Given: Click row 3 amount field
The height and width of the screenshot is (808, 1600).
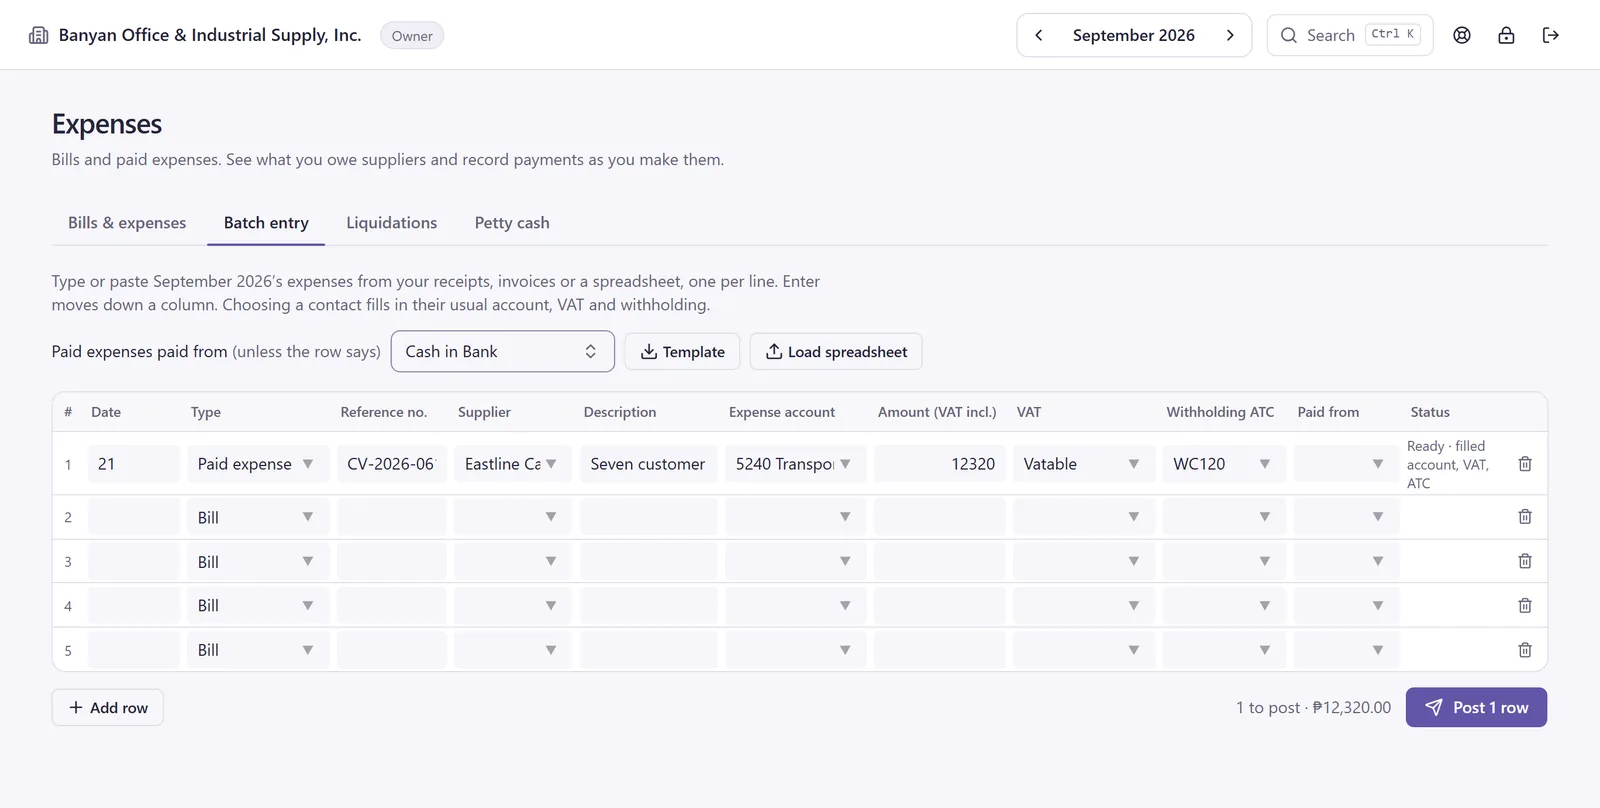Looking at the screenshot, I should pos(940,561).
